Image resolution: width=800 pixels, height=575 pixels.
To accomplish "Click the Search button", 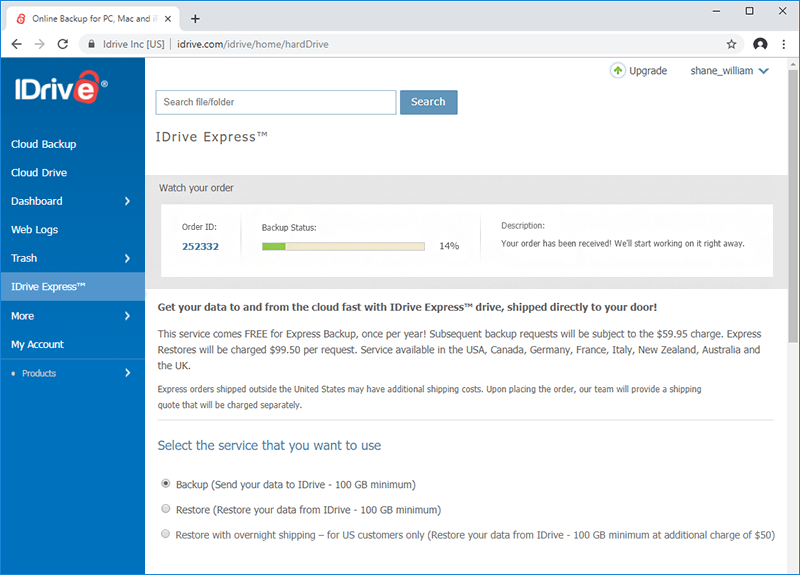I will coord(429,102).
